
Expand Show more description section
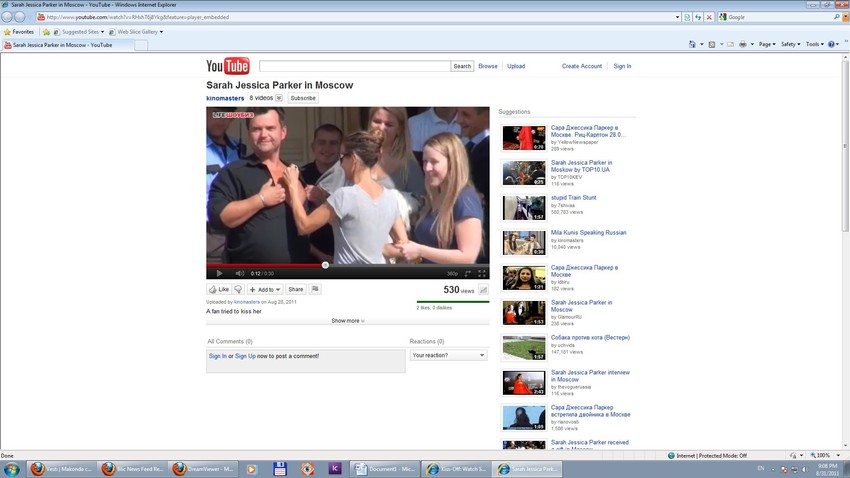point(347,321)
